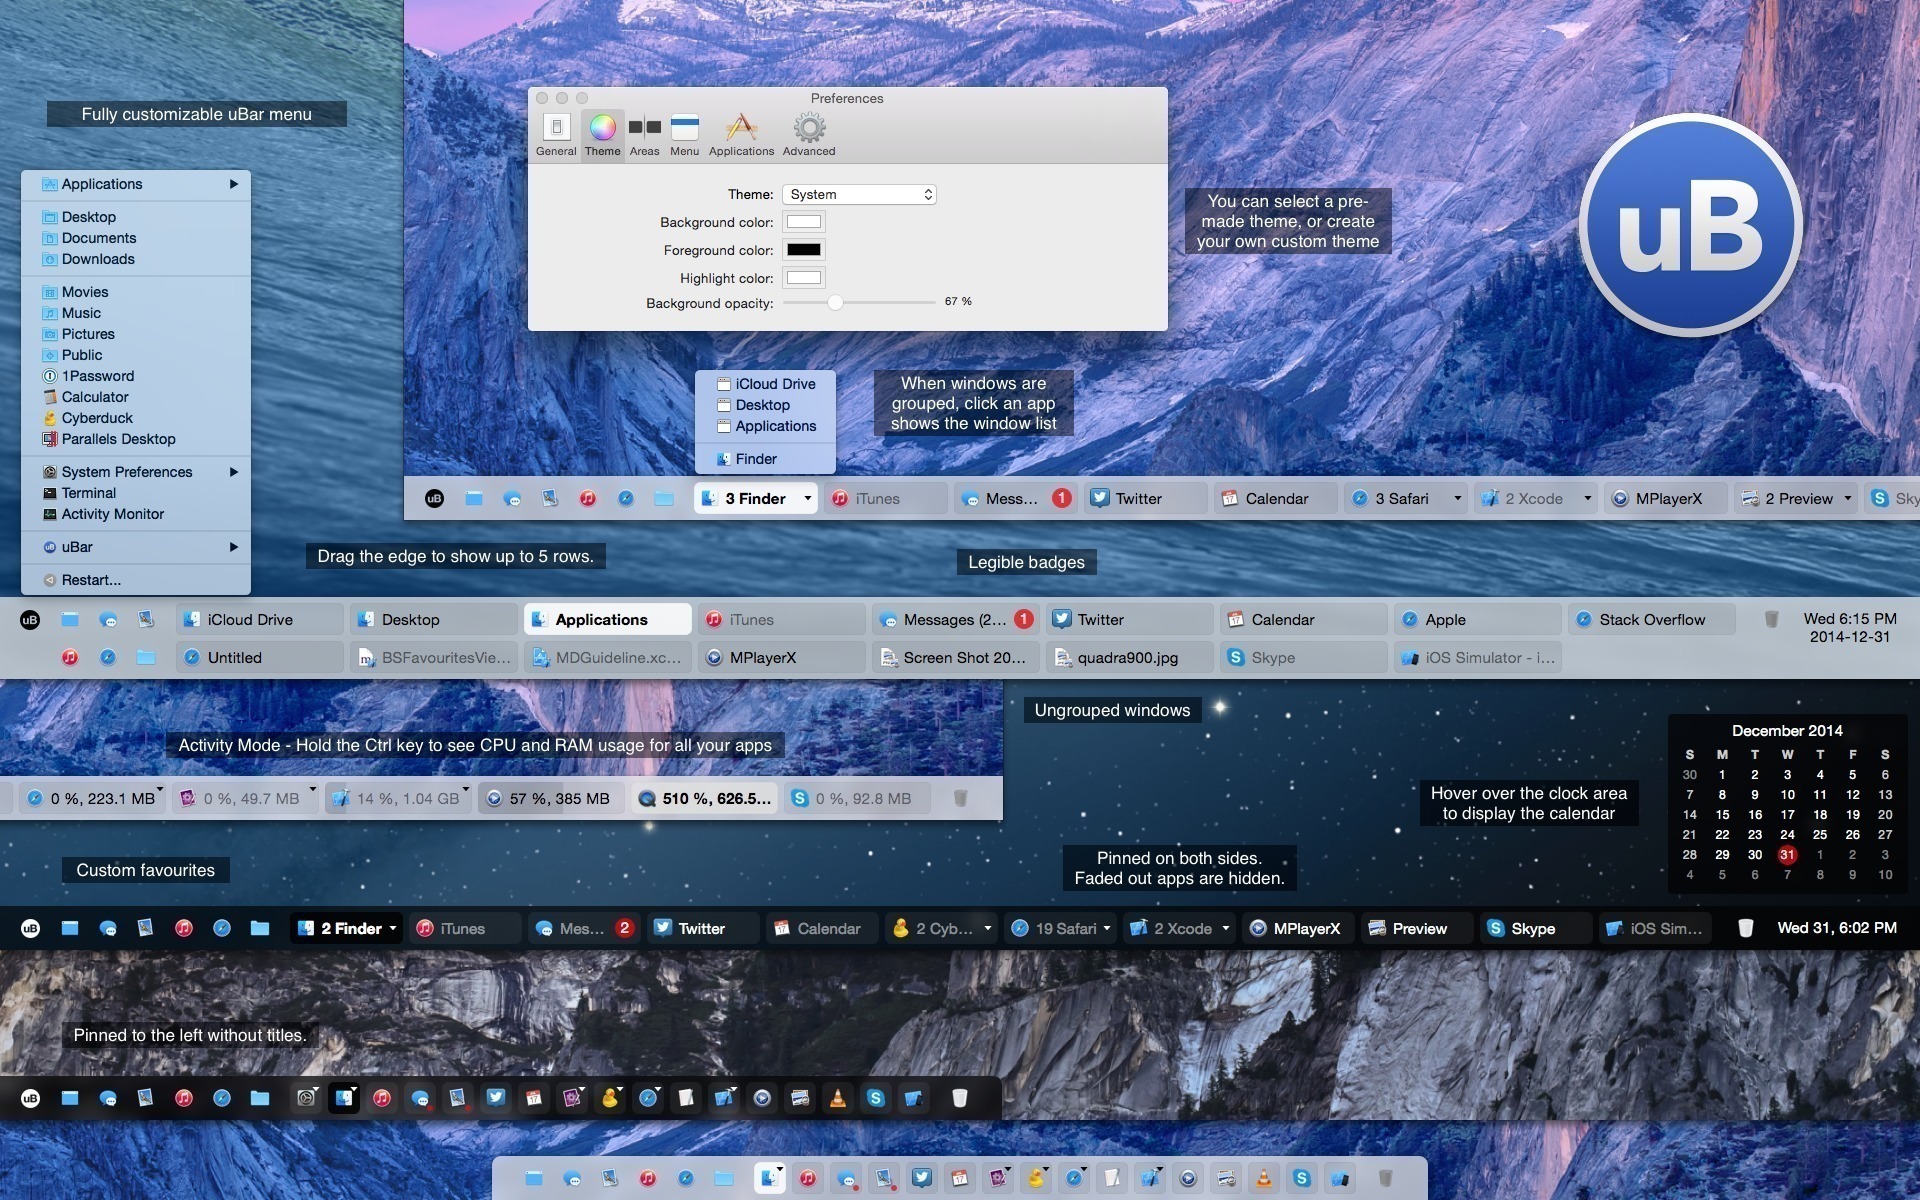Screen dimensions: 1920x1200
Task: Click the Foreground color swatch
Action: (x=804, y=250)
